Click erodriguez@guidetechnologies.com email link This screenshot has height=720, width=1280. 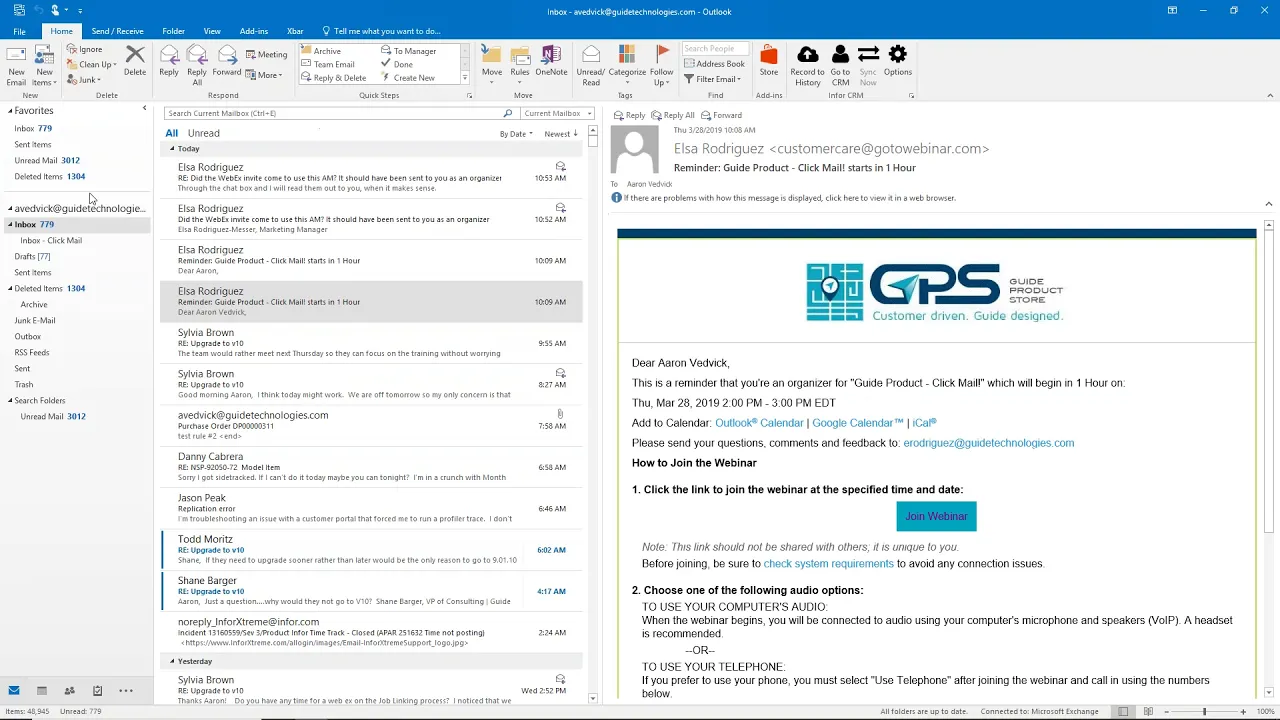coord(989,443)
